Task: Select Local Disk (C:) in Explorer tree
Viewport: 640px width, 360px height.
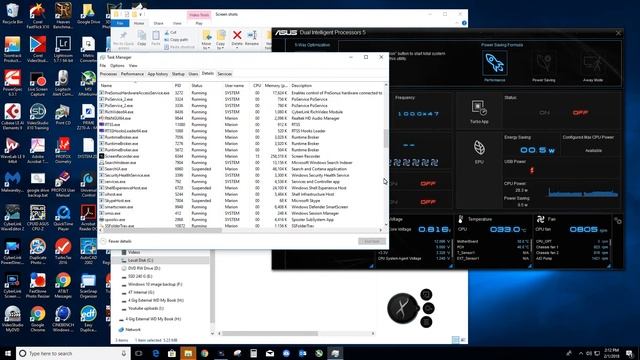Action: [140, 260]
